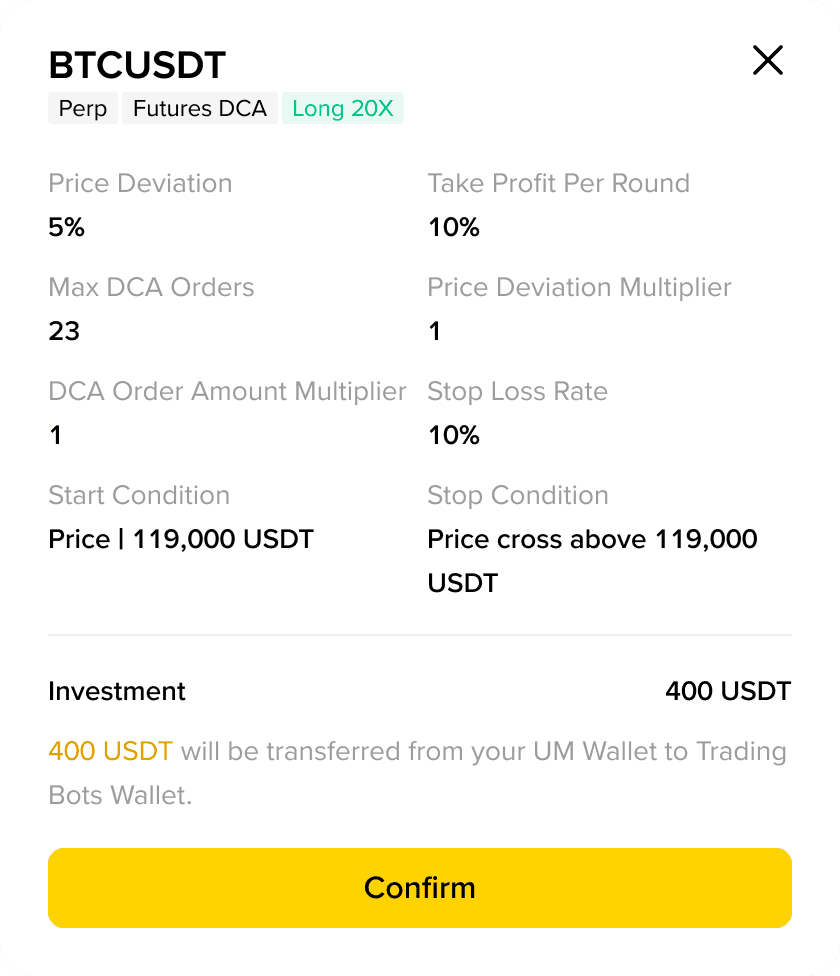Click the Perp tag
Viewport: 840px width, 976px height.
pos(83,108)
